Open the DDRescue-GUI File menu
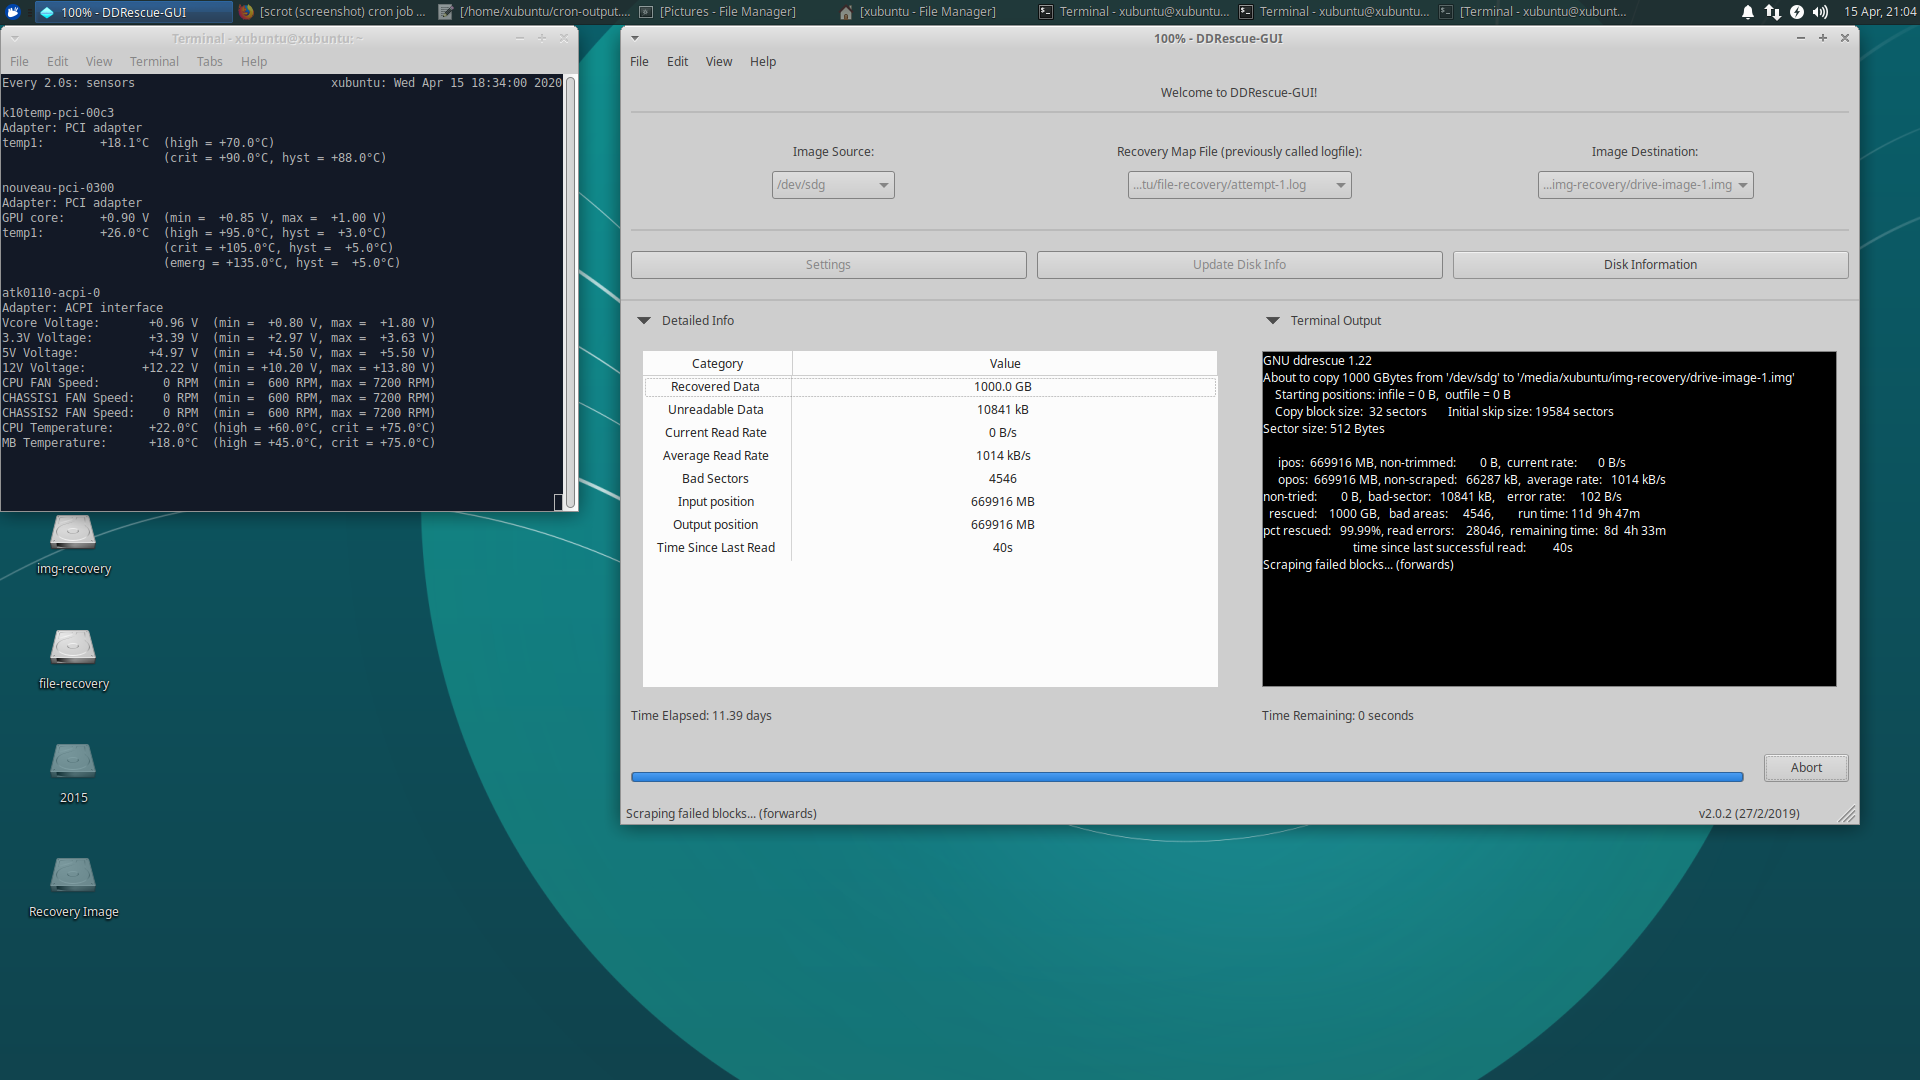1920x1080 pixels. (639, 62)
